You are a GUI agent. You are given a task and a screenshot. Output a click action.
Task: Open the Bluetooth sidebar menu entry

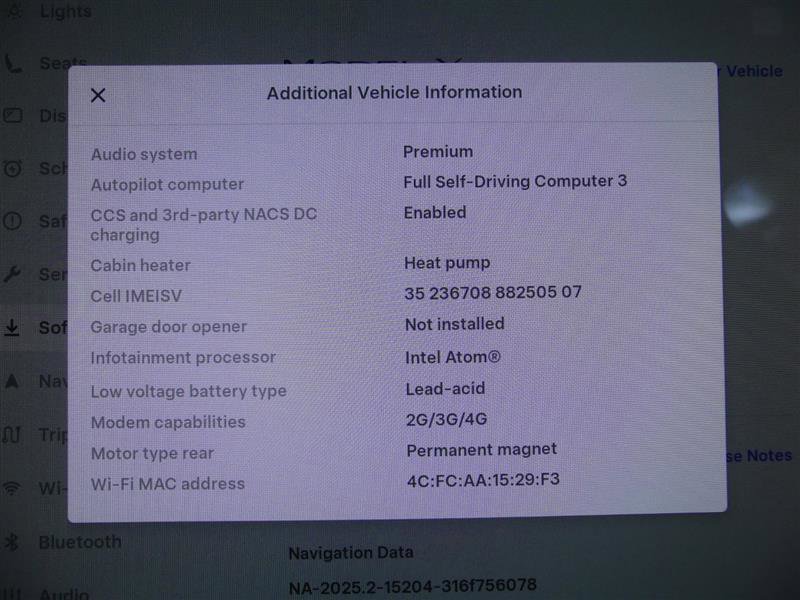[x=78, y=542]
